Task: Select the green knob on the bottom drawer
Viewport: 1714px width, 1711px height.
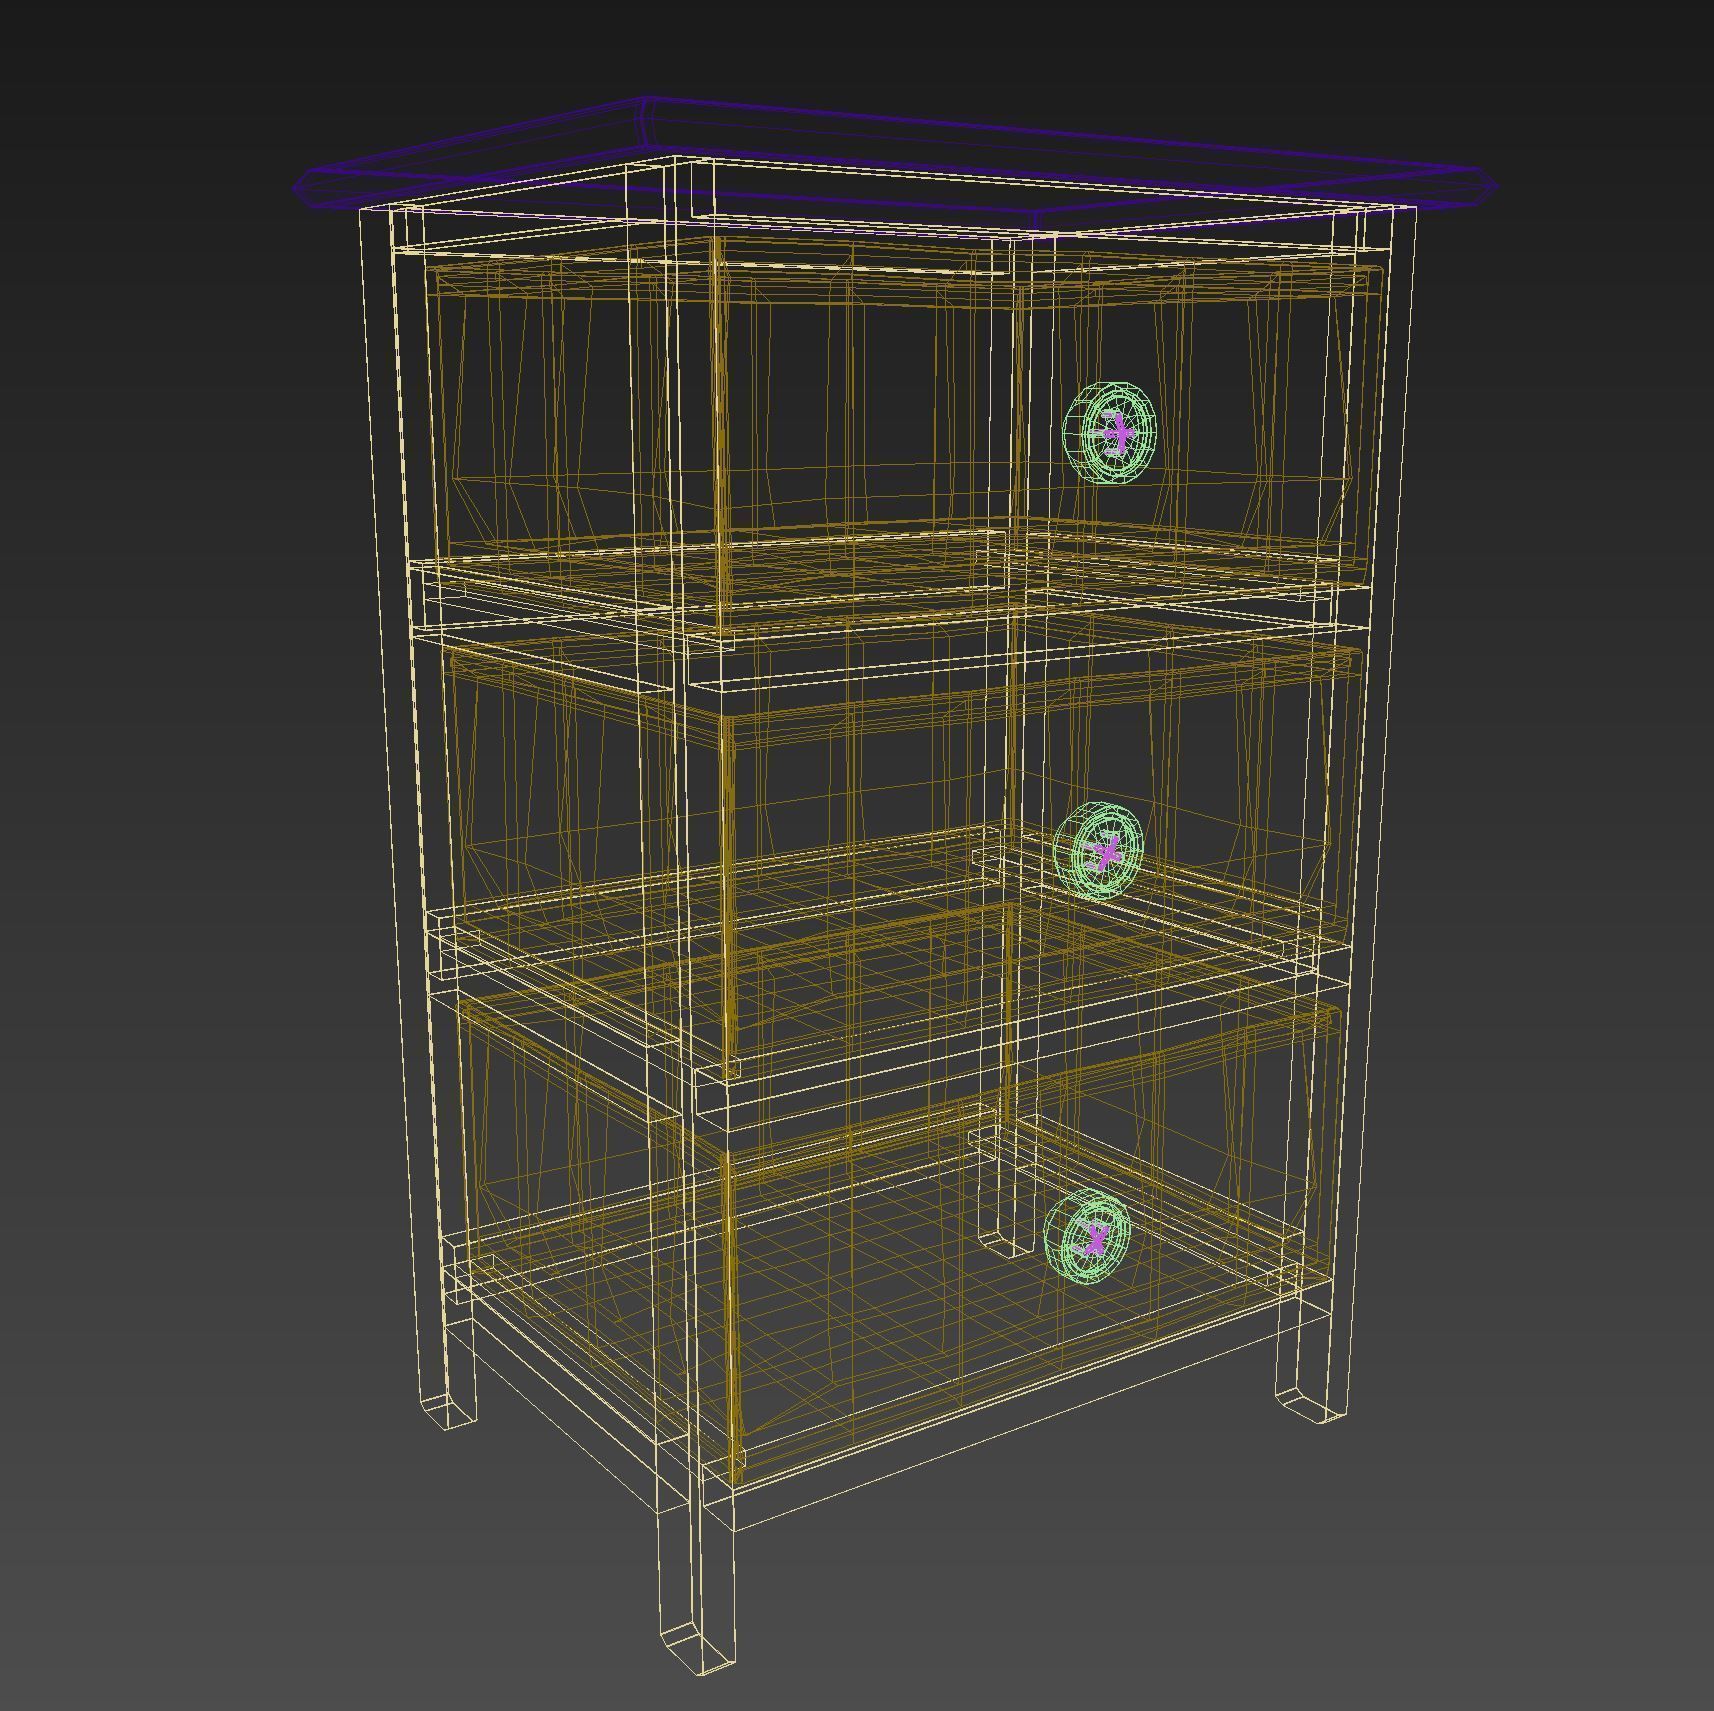Action: (1087, 1236)
